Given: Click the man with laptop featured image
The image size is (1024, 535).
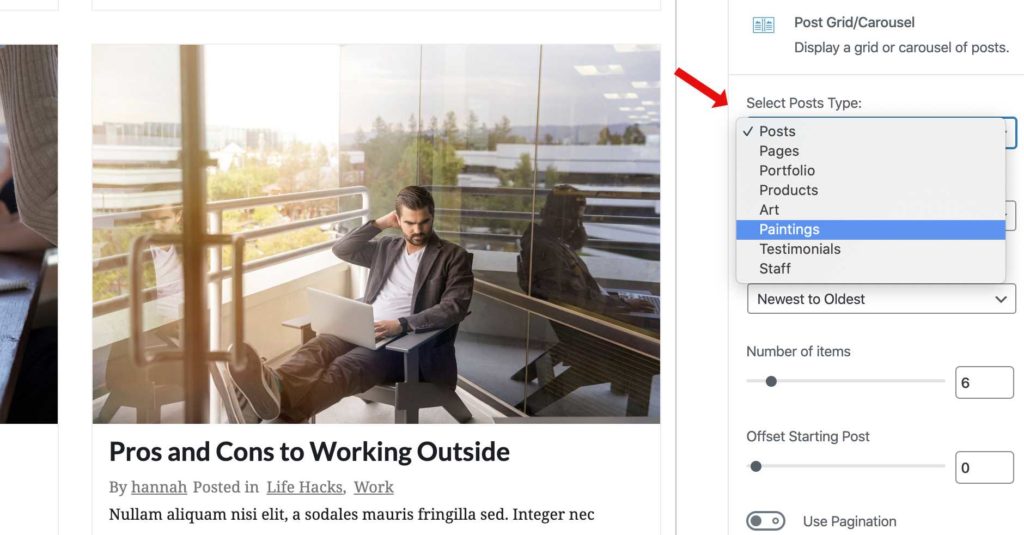Looking at the screenshot, I should pyautogui.click(x=376, y=234).
